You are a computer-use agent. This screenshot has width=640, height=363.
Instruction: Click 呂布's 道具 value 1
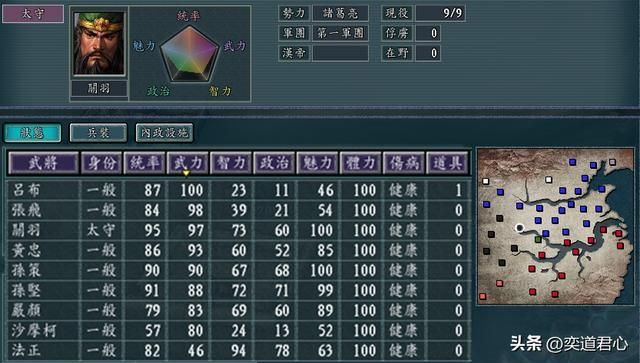point(458,190)
